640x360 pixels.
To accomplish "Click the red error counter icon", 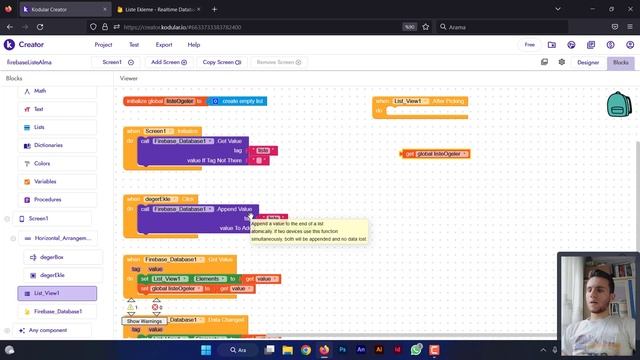I will 155,307.
